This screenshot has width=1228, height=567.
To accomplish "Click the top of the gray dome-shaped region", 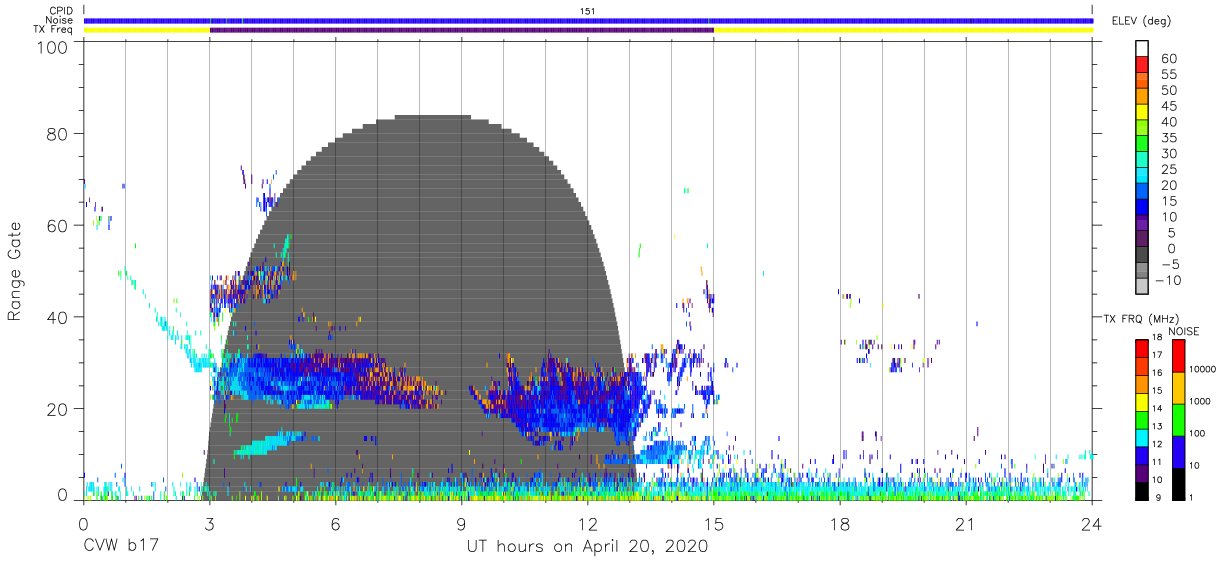I will pos(433,117).
